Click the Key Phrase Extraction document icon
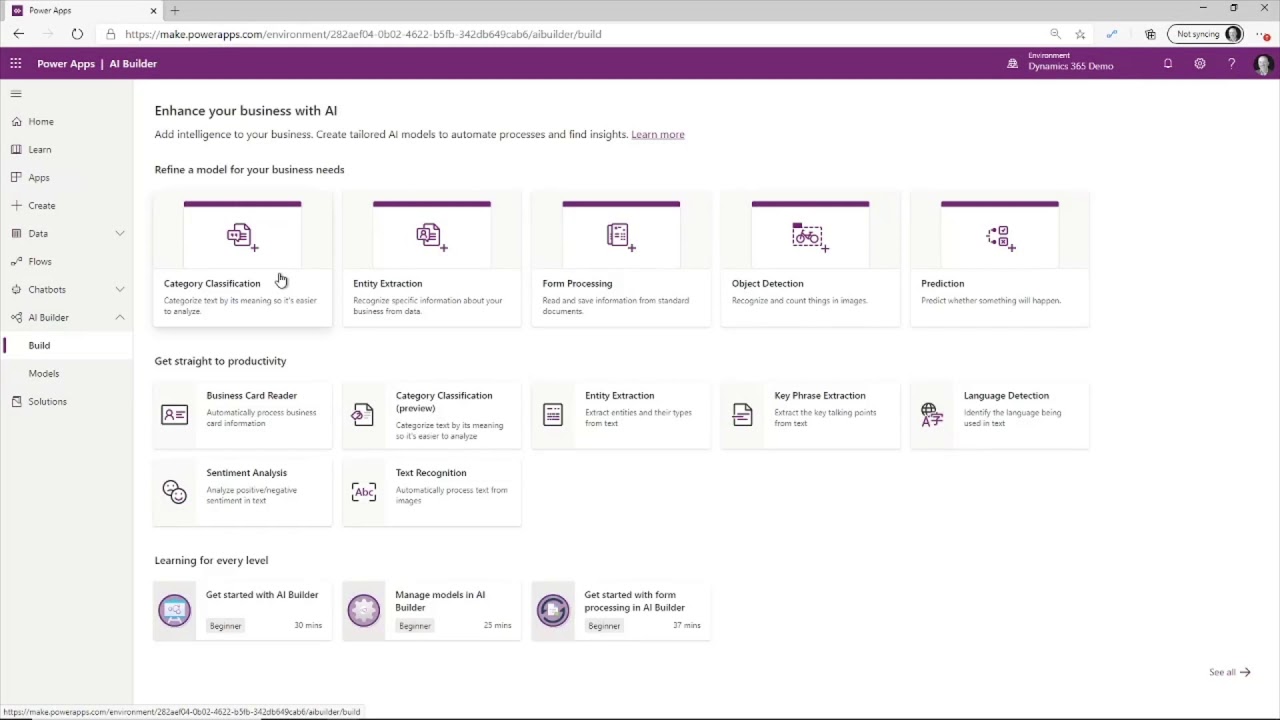 click(742, 414)
